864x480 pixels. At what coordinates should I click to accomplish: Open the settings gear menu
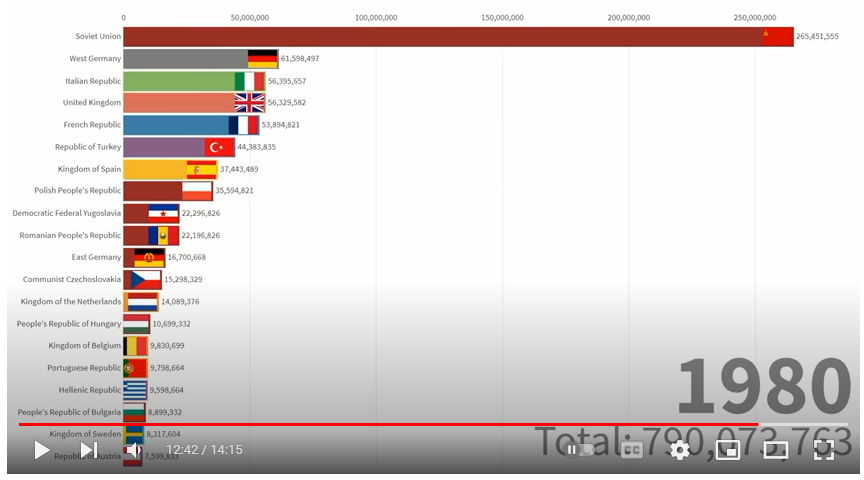680,450
